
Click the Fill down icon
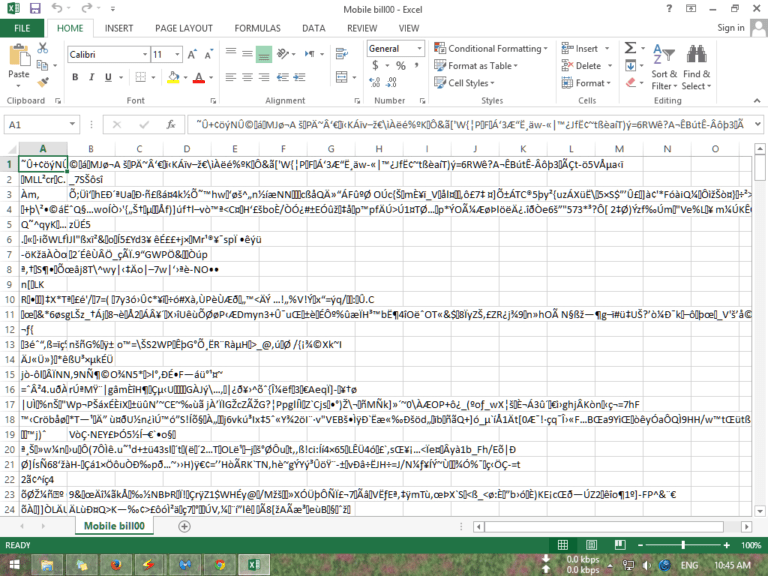(x=630, y=65)
